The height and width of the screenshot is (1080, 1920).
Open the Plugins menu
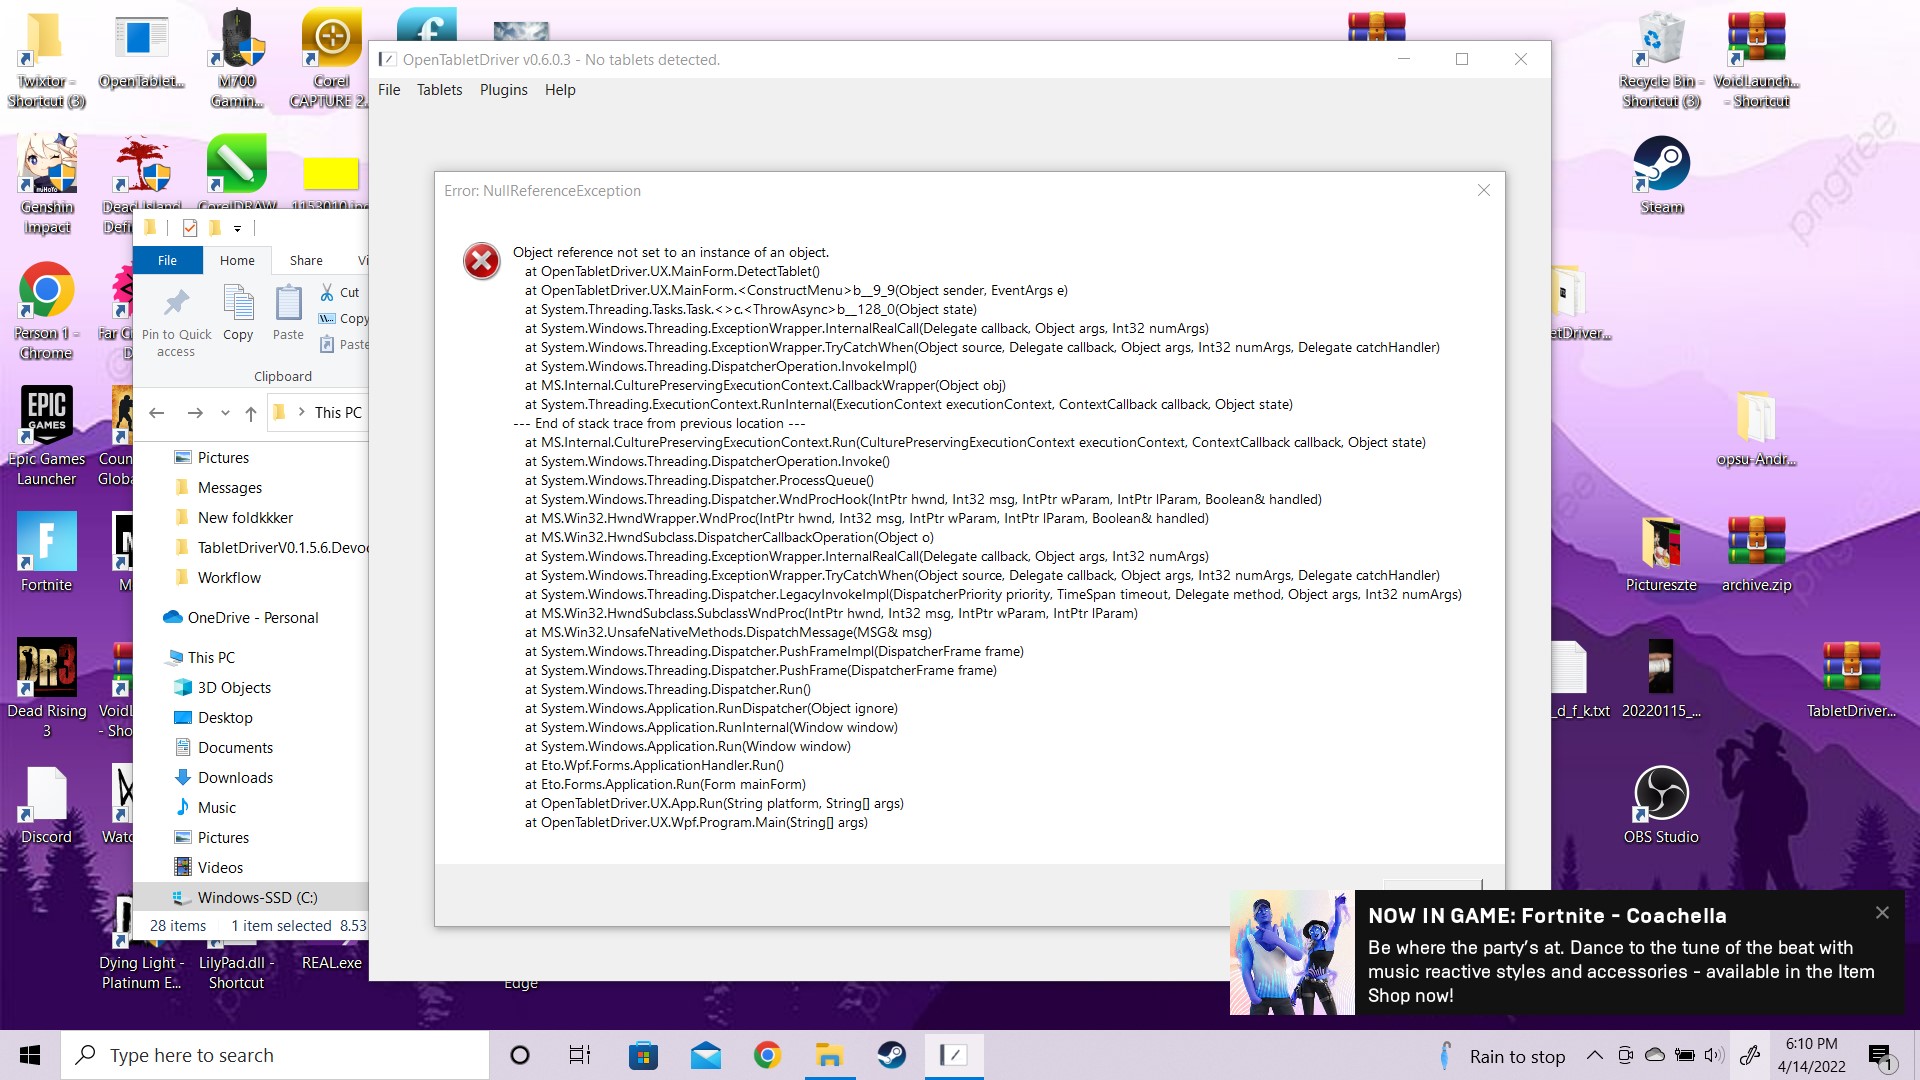503,90
